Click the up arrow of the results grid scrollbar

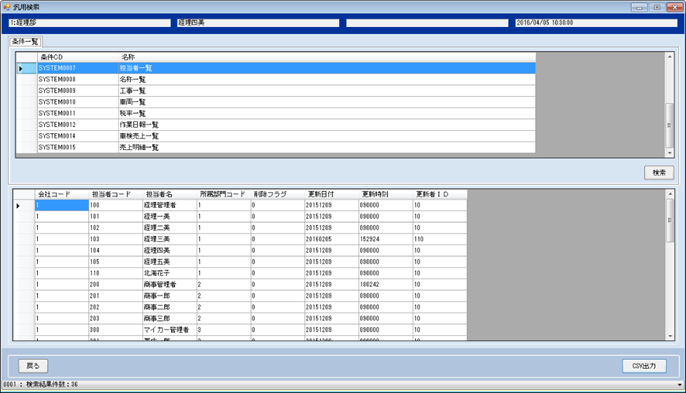tap(669, 194)
